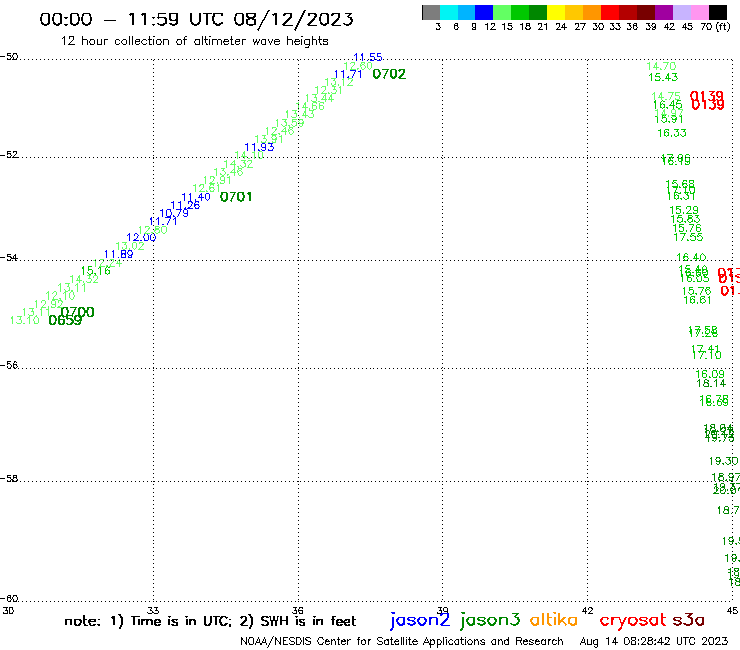
Task: Click the timestamp Aug 14 08:28:42 UTC 2023
Action: coord(654,641)
